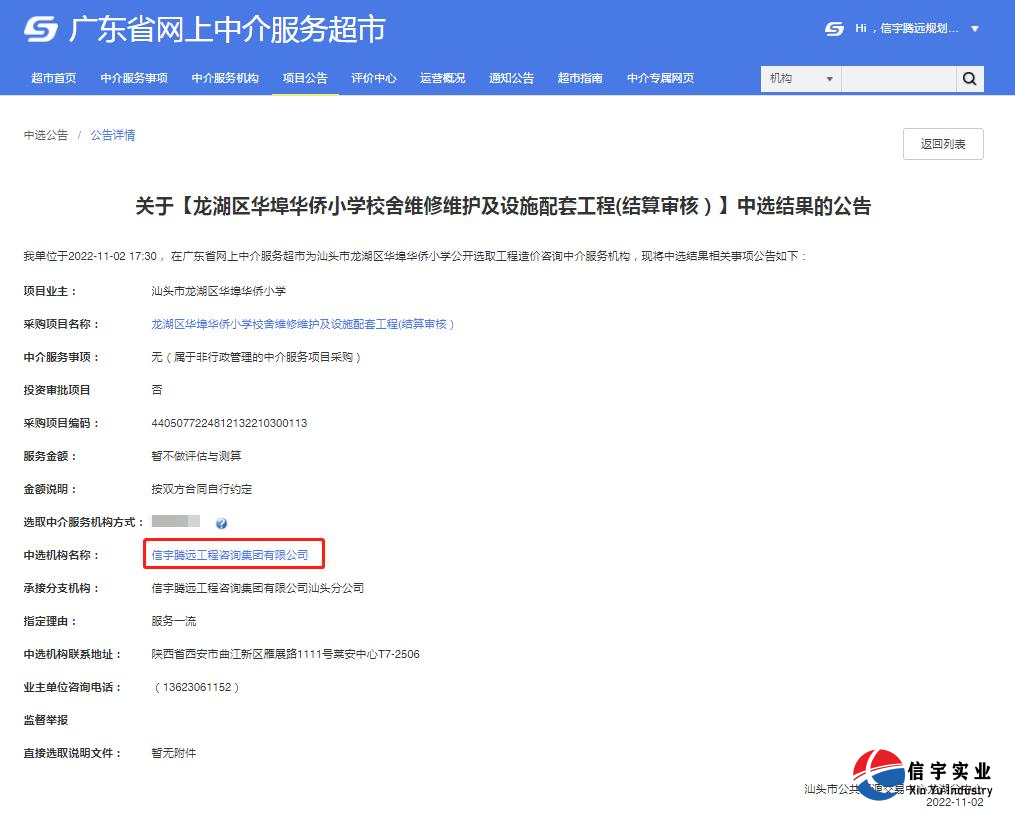
Task: Click the magnifier search icon
Action: [x=969, y=78]
